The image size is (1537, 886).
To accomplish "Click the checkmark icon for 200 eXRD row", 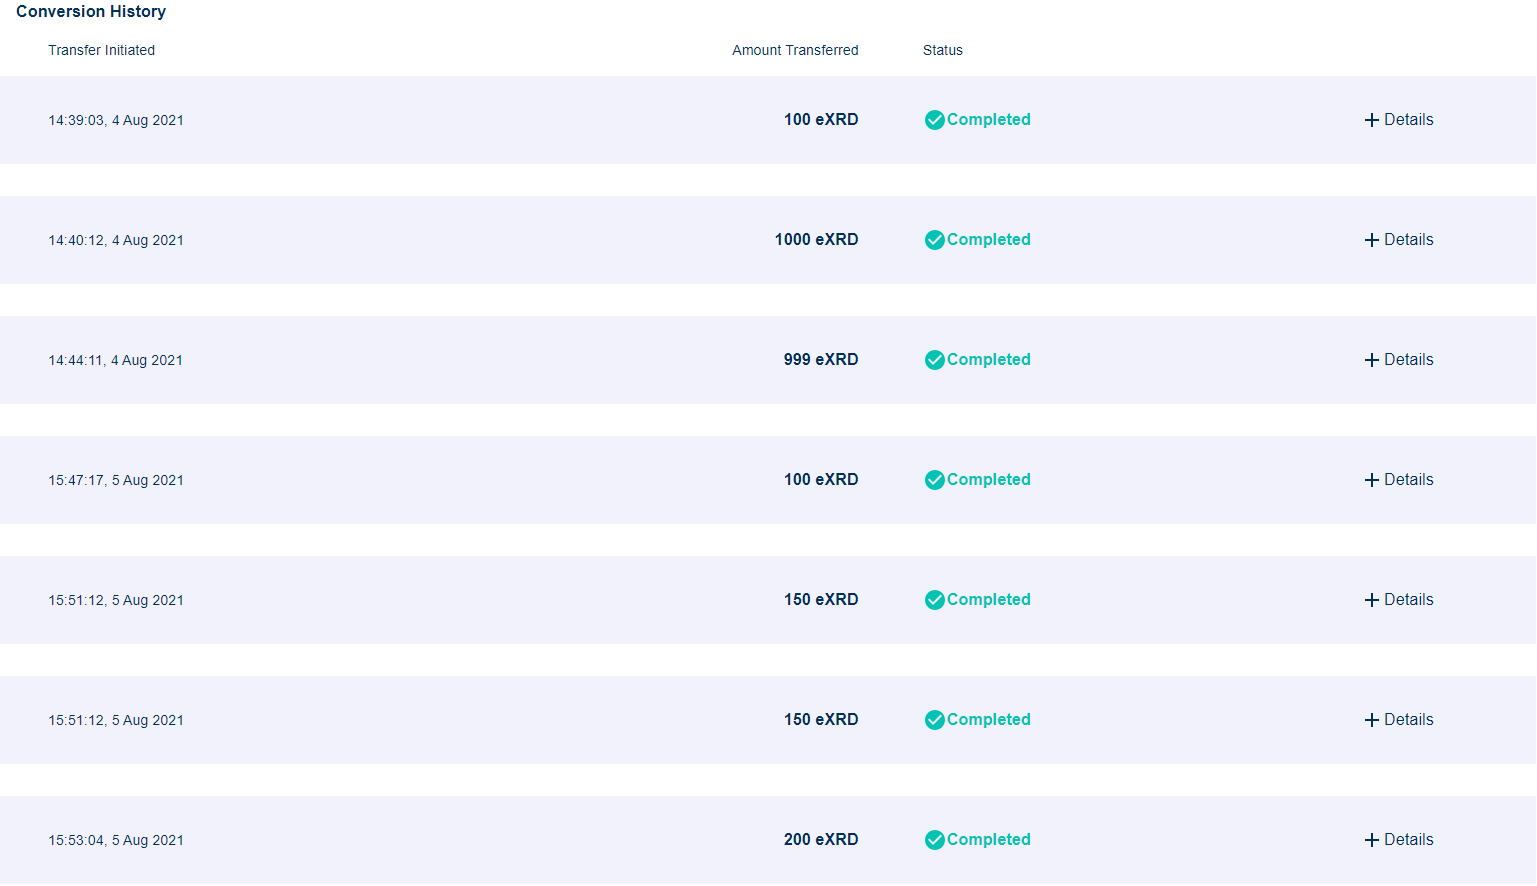I will (x=935, y=840).
